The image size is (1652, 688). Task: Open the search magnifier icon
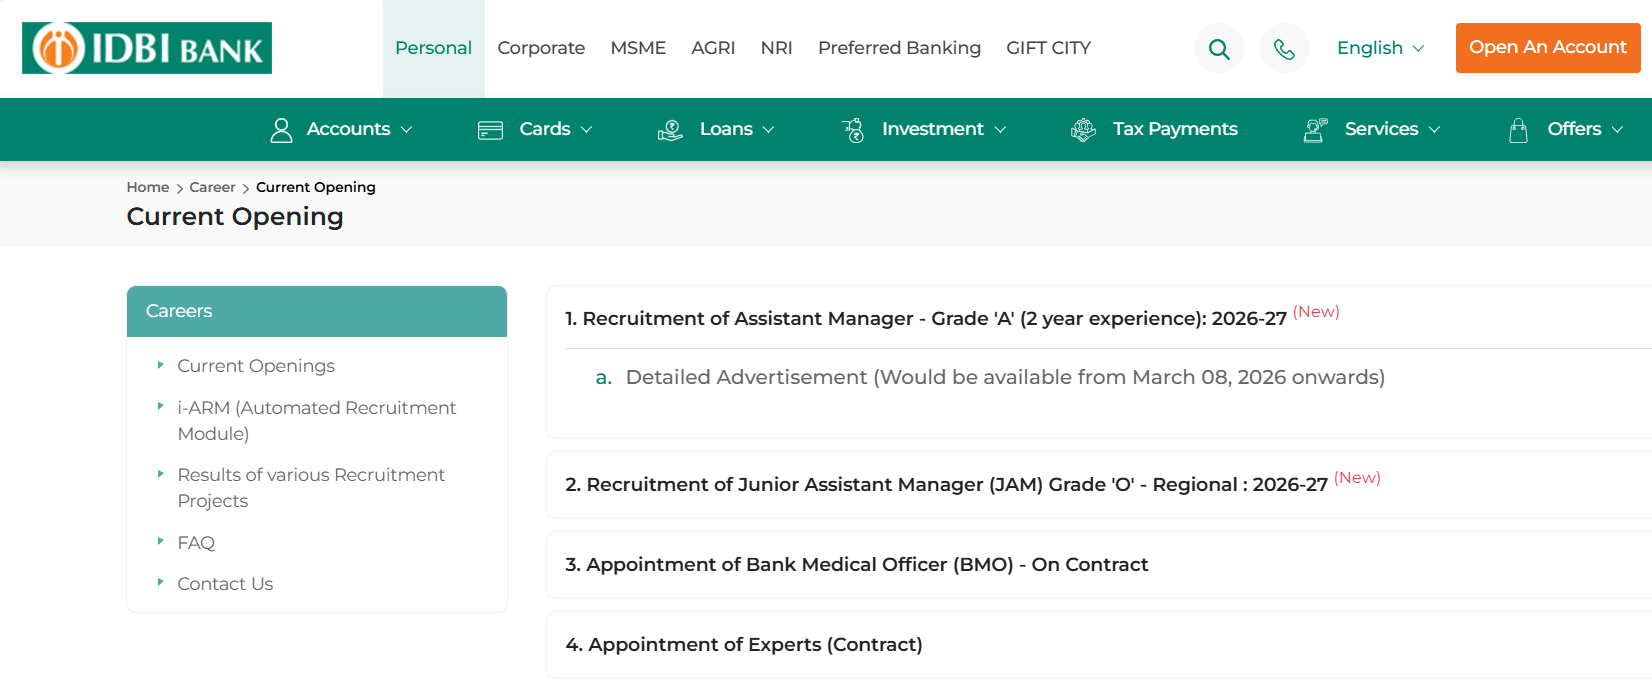(1219, 49)
